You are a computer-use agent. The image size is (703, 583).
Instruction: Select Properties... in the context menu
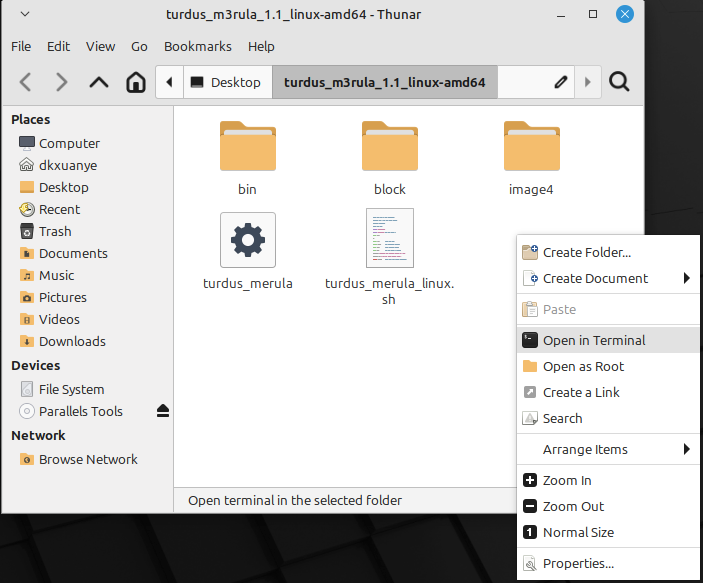coord(578,563)
